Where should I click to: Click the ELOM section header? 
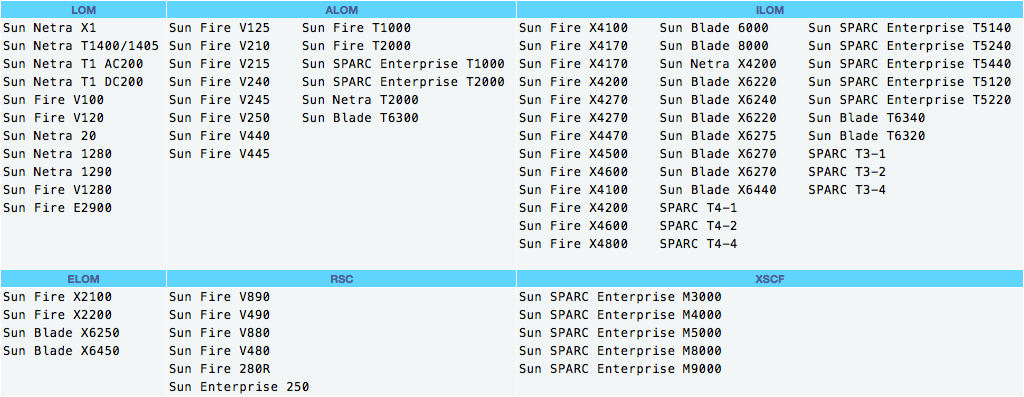83,279
